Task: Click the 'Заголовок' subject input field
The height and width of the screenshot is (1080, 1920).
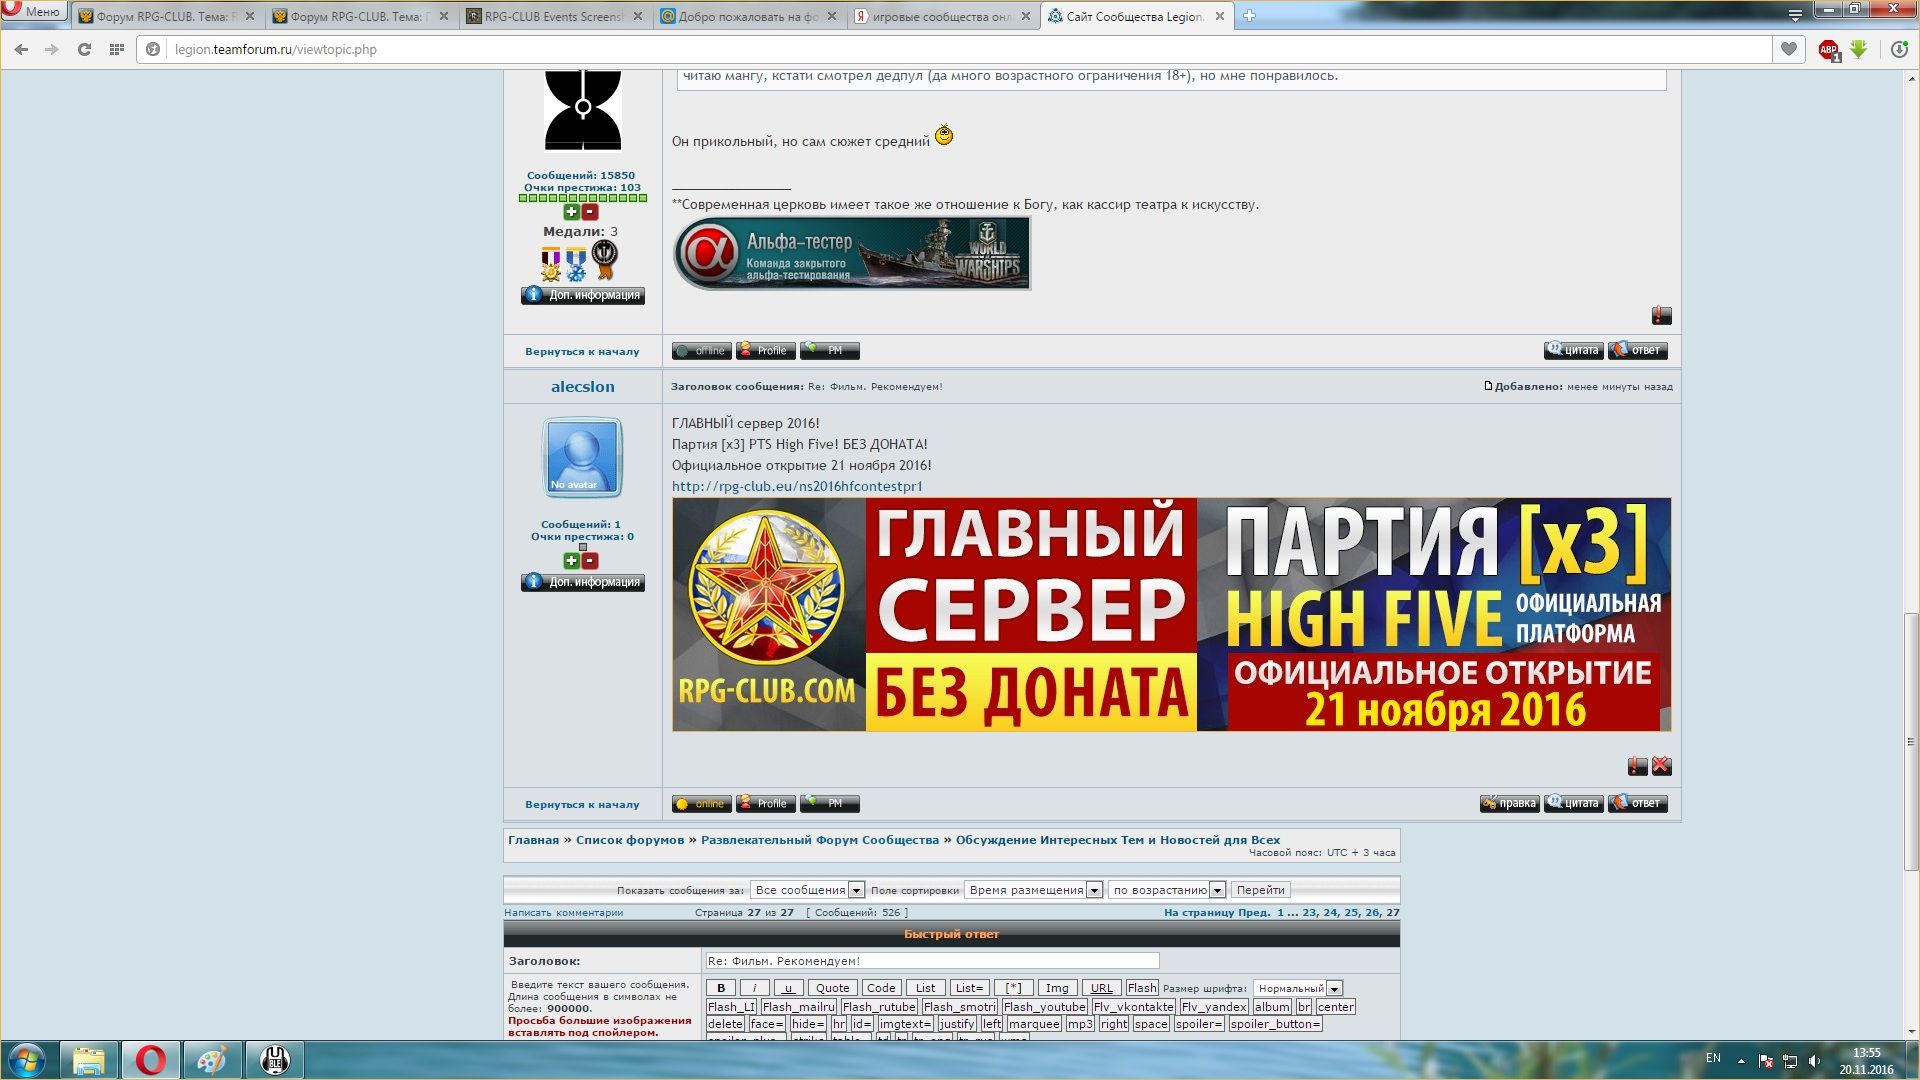Action: point(931,961)
